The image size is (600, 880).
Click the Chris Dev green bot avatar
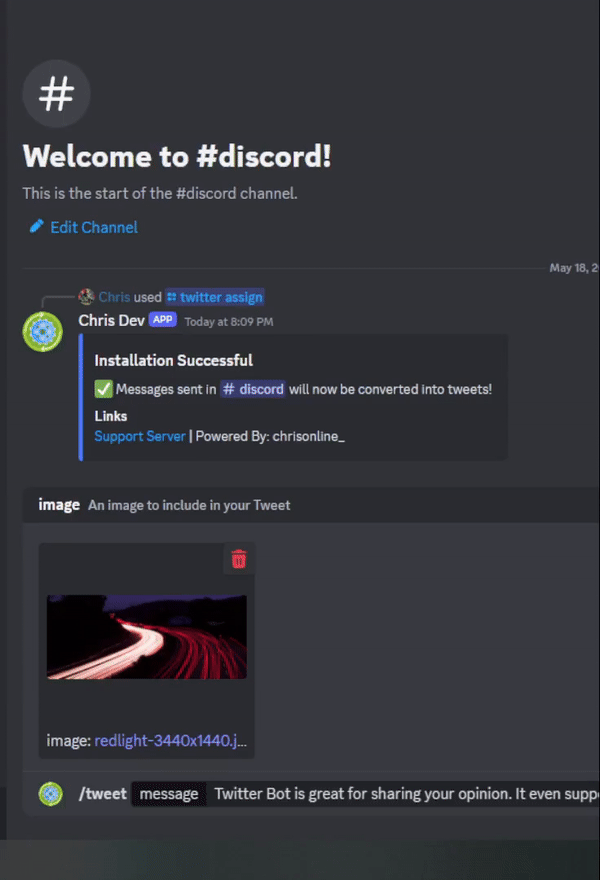tap(43, 332)
